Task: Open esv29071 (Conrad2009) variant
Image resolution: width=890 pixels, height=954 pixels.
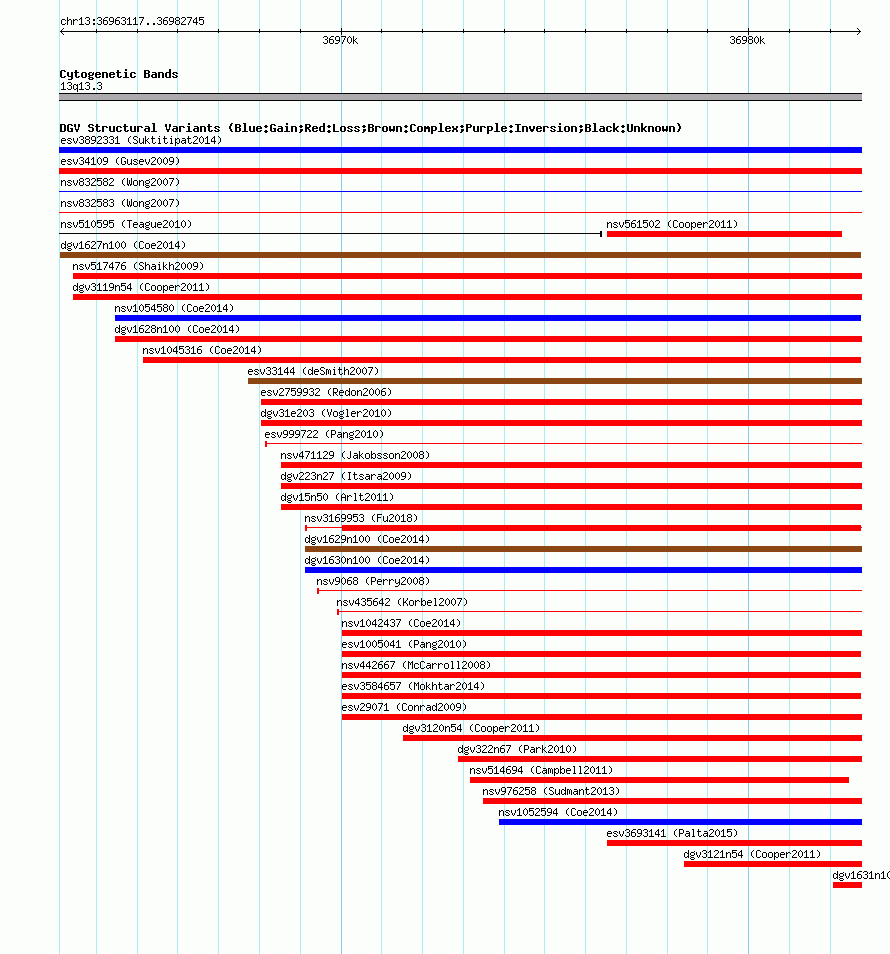Action: (404, 707)
